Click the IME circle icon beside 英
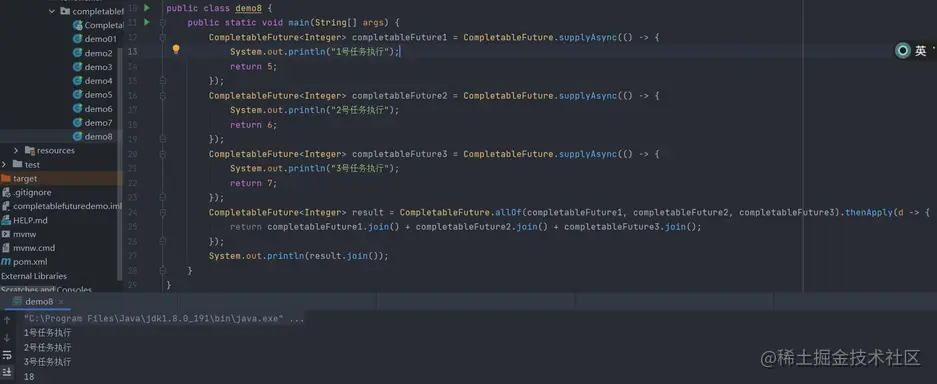Screen dimensions: 937x384 coord(902,51)
